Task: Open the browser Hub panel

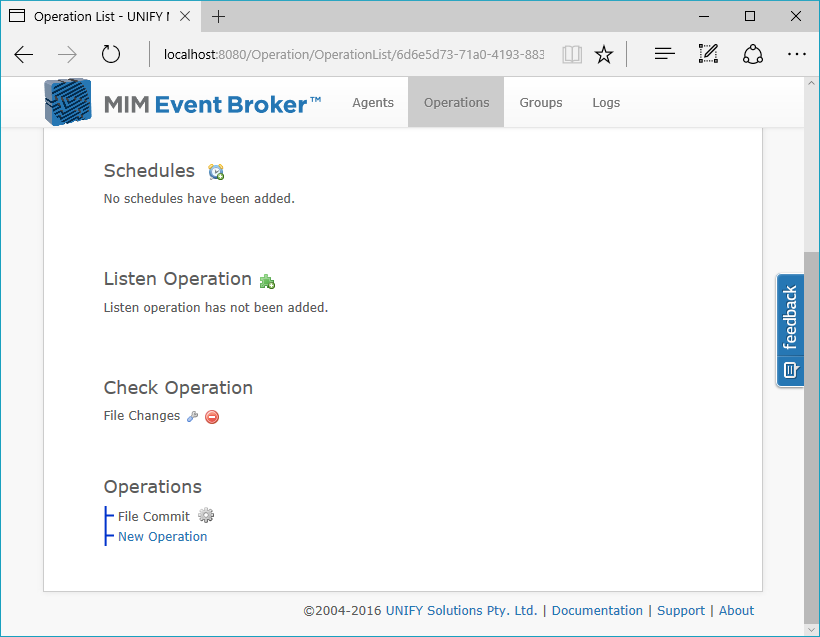Action: (665, 54)
